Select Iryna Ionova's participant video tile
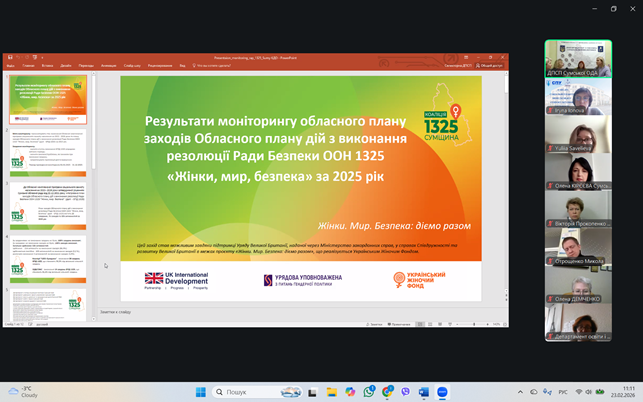 tap(577, 96)
